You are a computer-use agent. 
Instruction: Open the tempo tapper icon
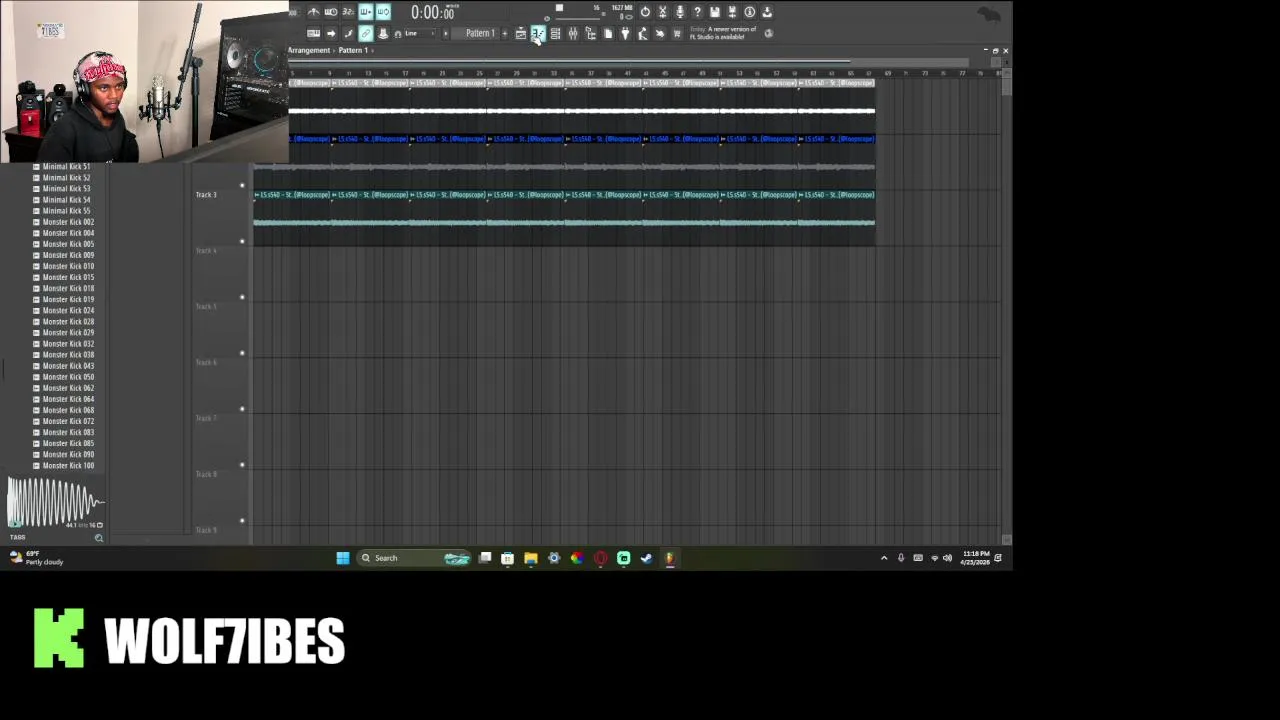tap(642, 33)
